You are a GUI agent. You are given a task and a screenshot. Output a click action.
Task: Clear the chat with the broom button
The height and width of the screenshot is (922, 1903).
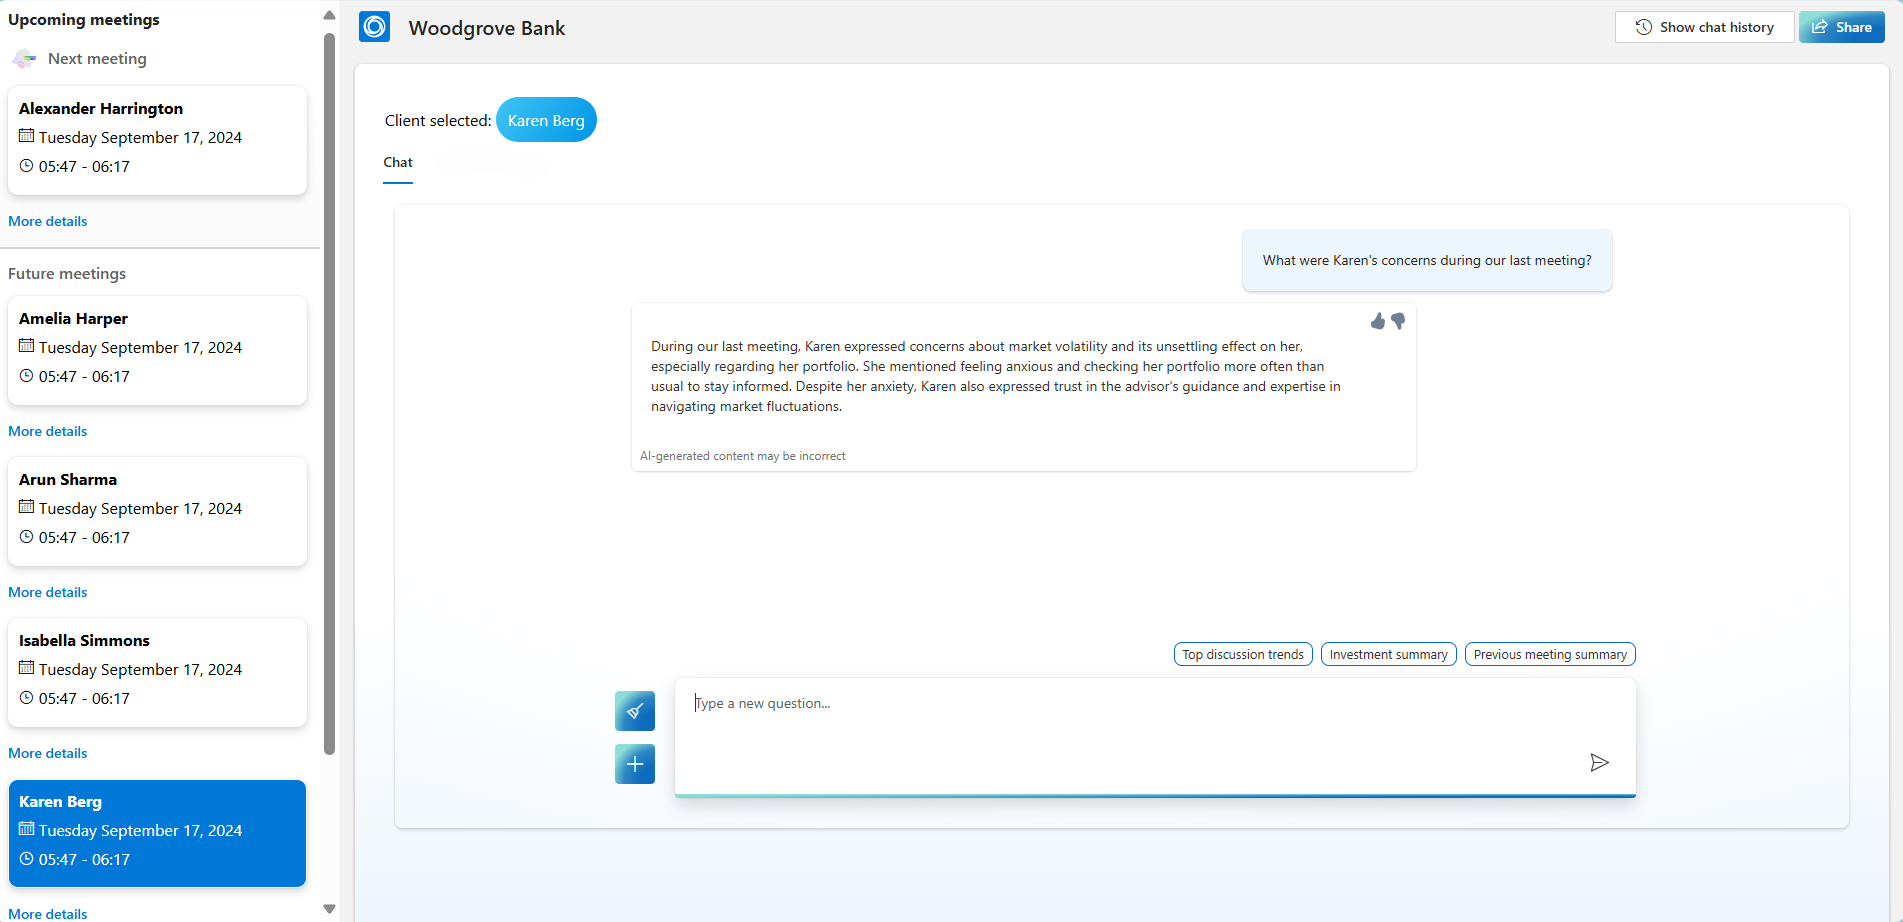tap(635, 711)
